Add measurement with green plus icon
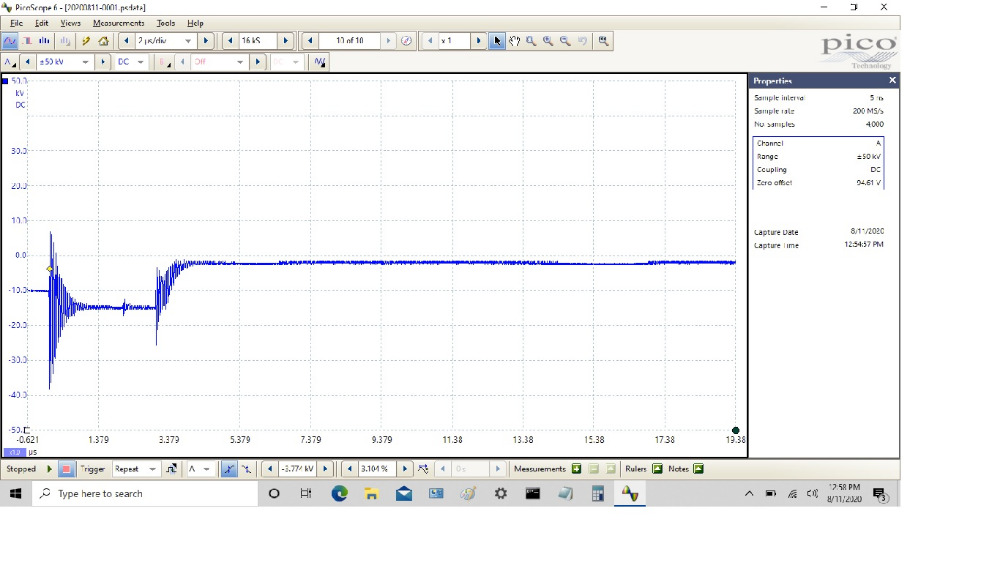 tap(577, 469)
